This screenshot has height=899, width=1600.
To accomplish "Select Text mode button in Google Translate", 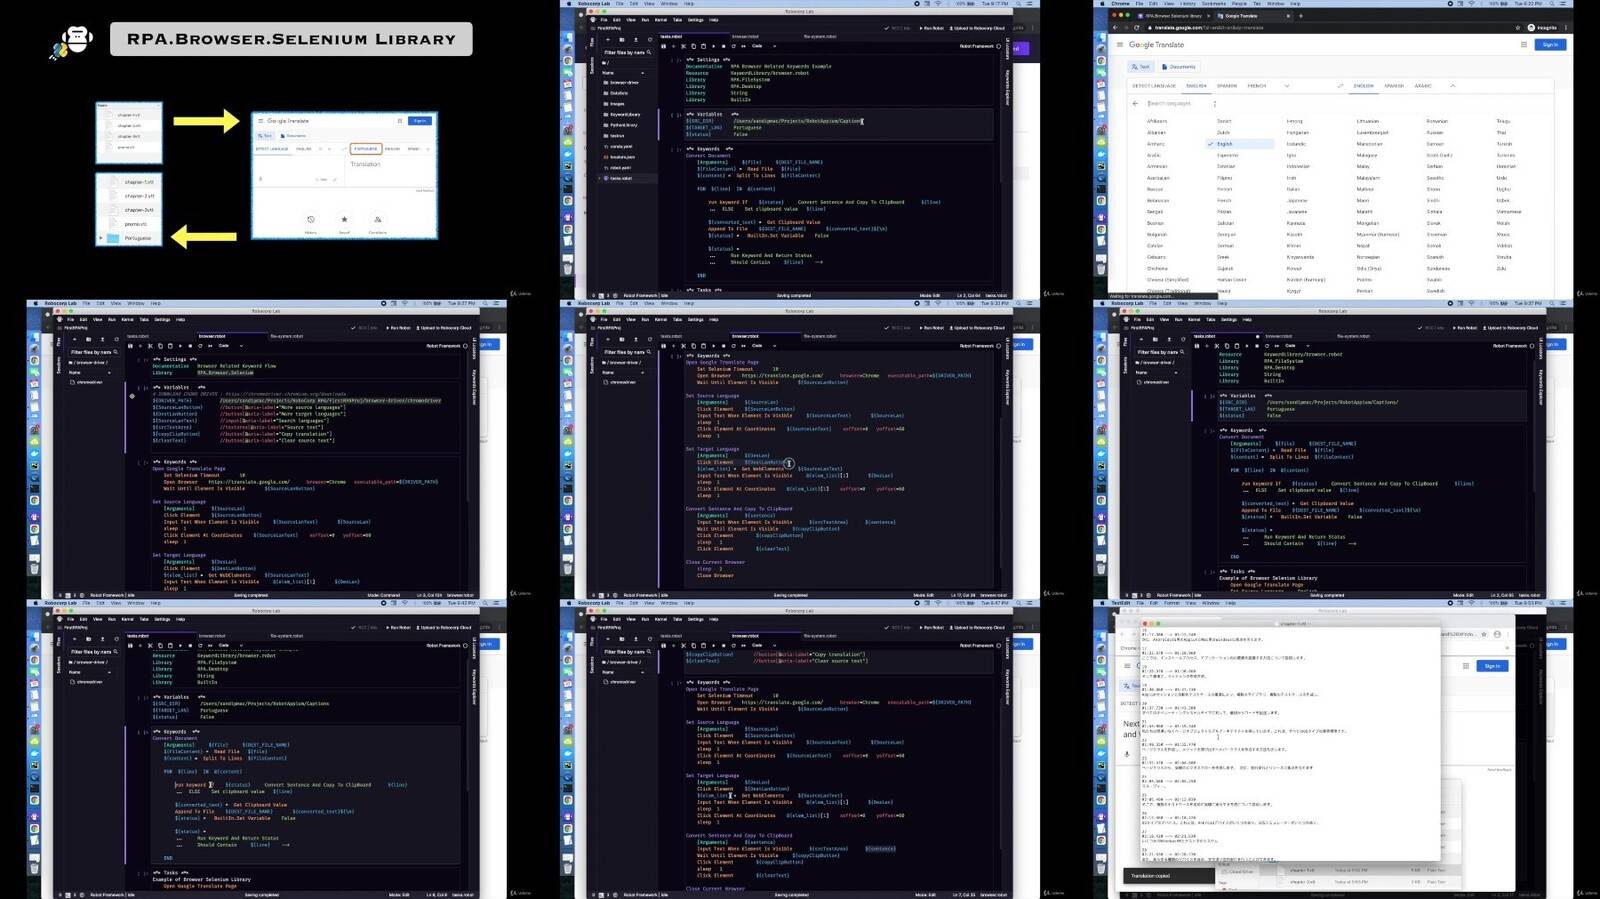I will [x=1141, y=67].
